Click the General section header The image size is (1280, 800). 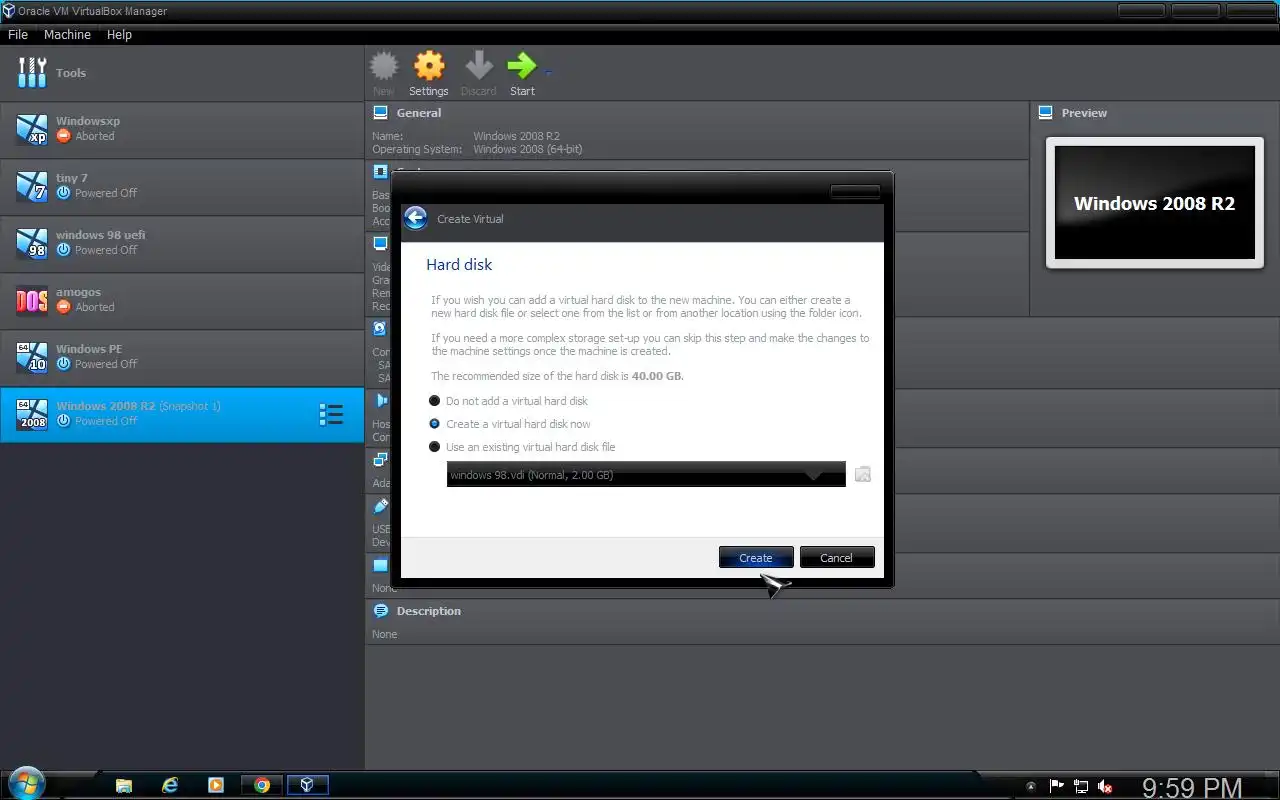pyautogui.click(x=419, y=113)
